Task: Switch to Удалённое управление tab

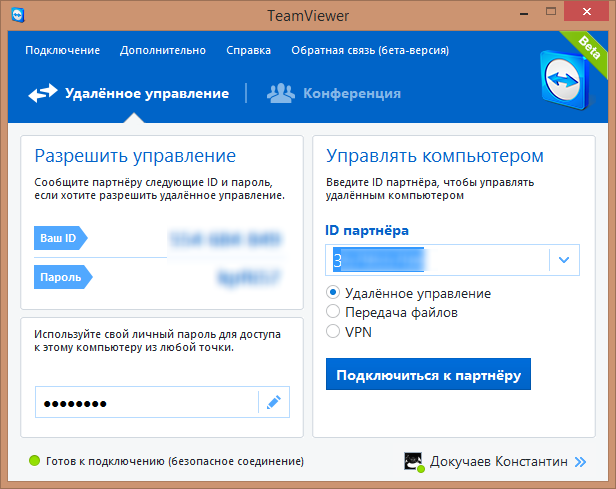Action: (x=128, y=93)
